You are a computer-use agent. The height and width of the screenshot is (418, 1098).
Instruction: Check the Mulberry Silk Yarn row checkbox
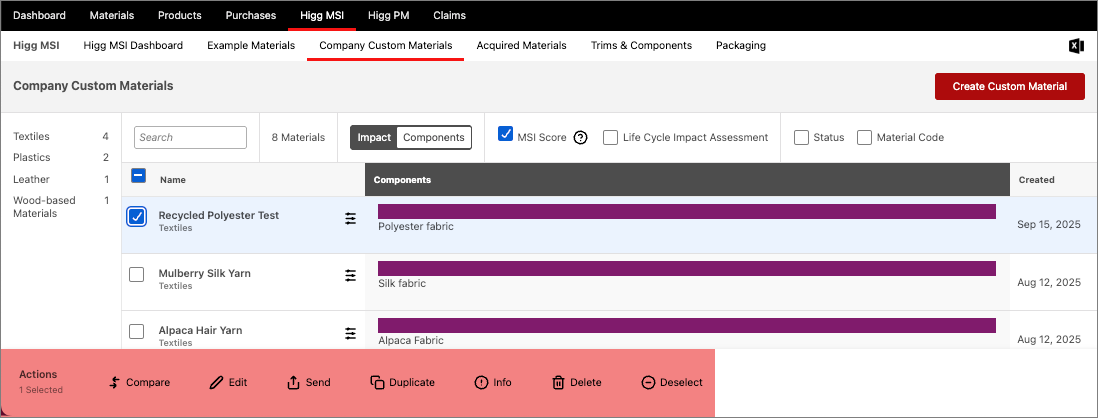tap(137, 274)
